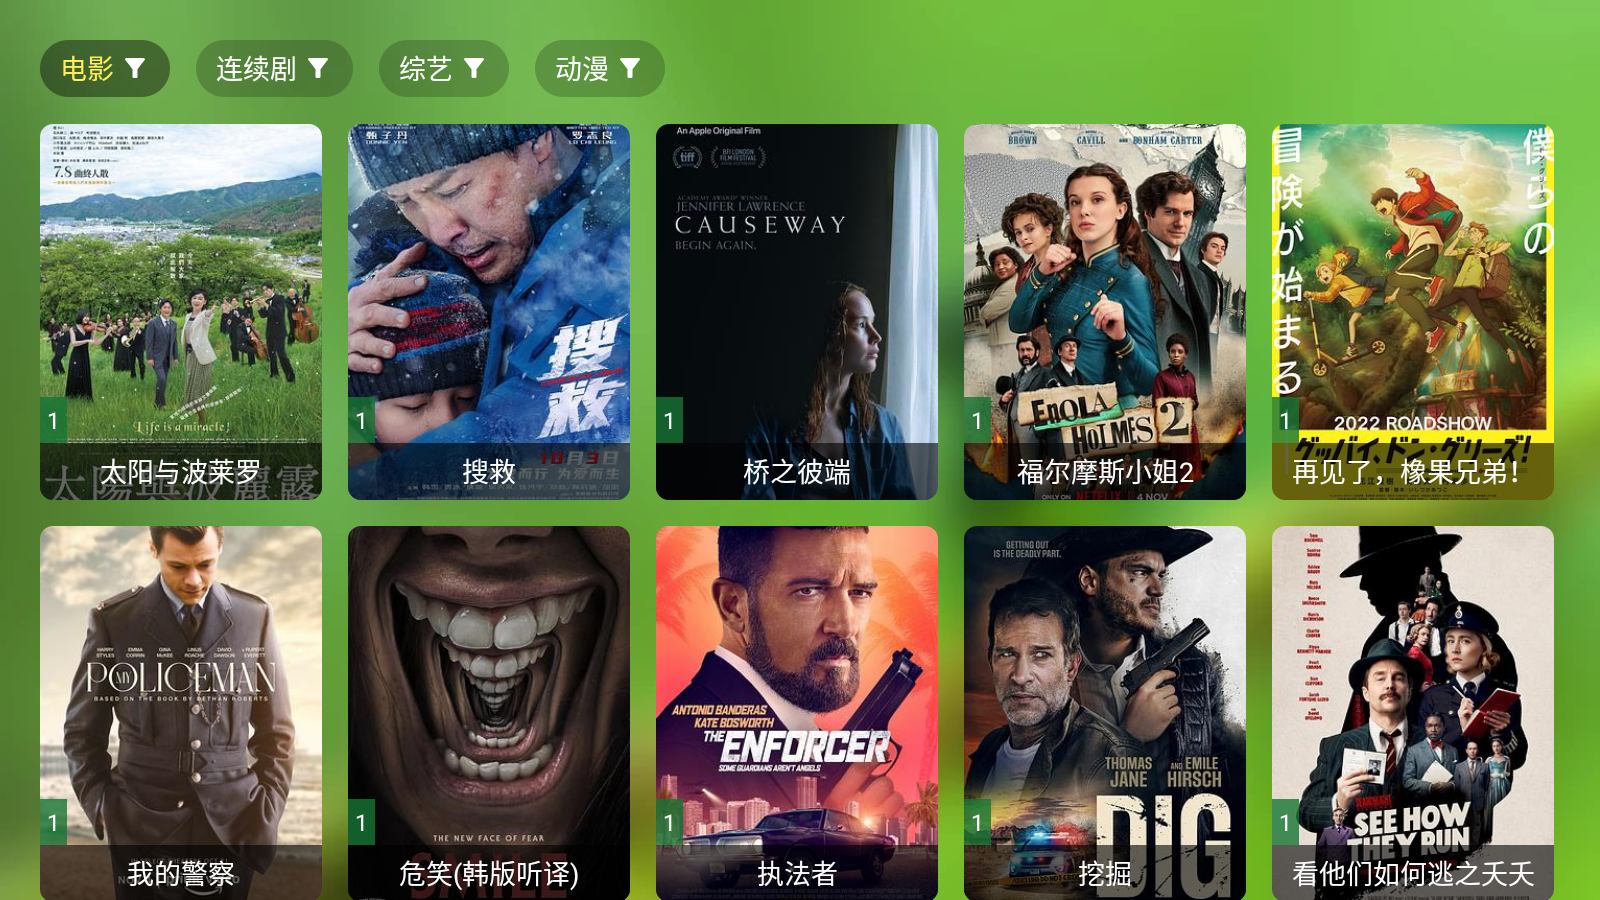Open the filter icon beside 综艺
This screenshot has width=1600, height=900.
click(x=474, y=68)
